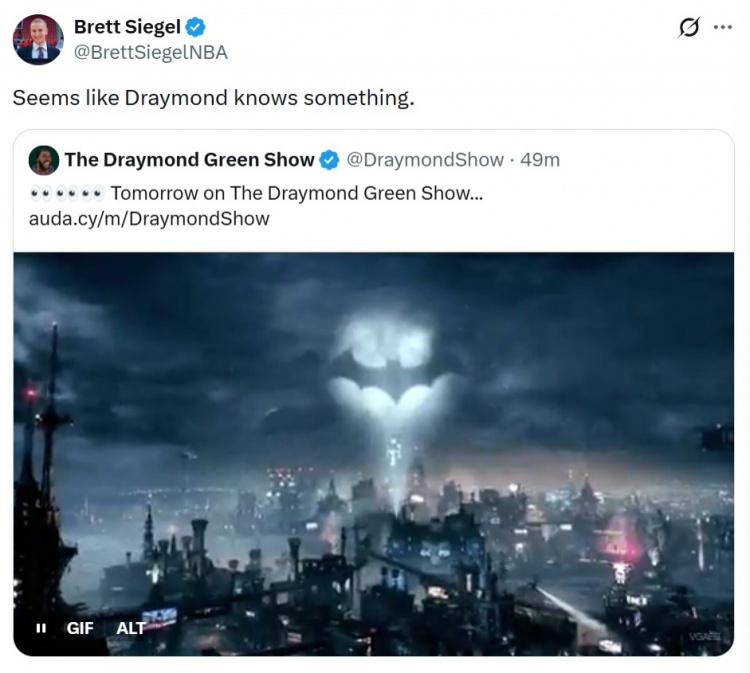
Task: Click the @DraymondShow handle
Action: [425, 160]
